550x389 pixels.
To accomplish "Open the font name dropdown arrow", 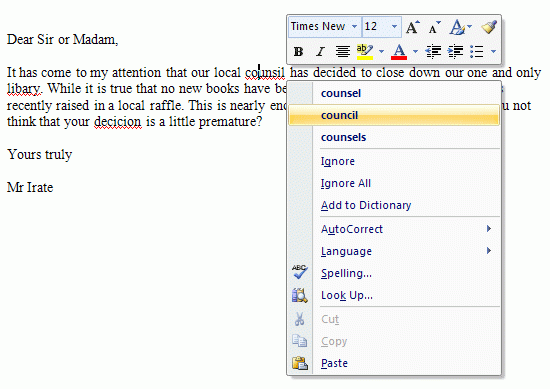I will click(355, 26).
